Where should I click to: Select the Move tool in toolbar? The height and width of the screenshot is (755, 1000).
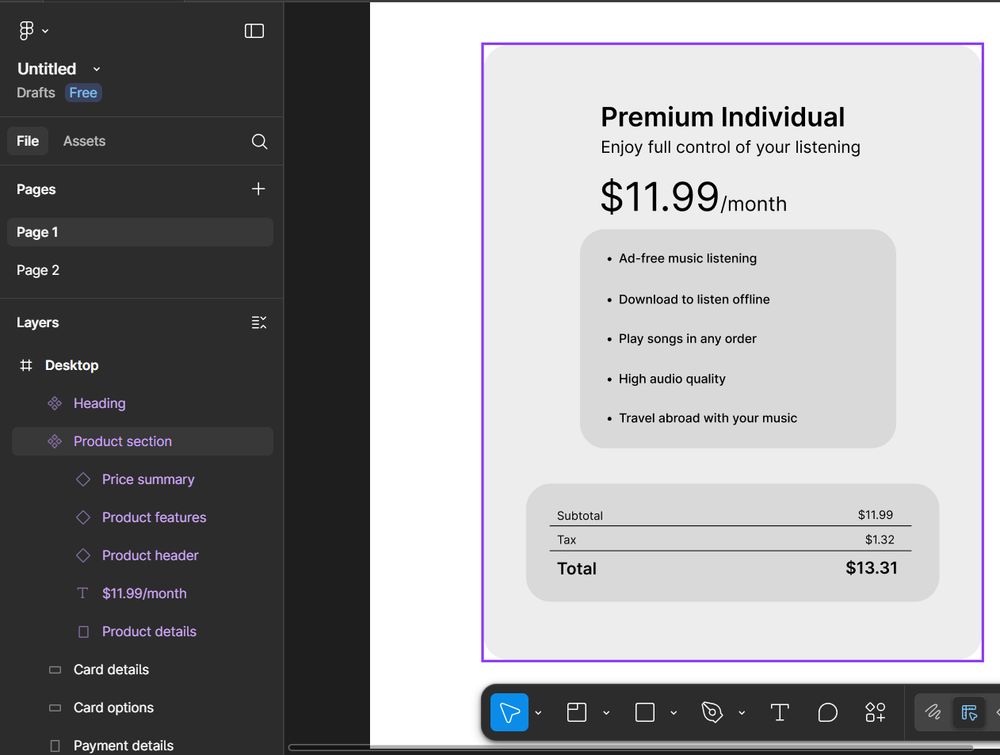click(509, 712)
